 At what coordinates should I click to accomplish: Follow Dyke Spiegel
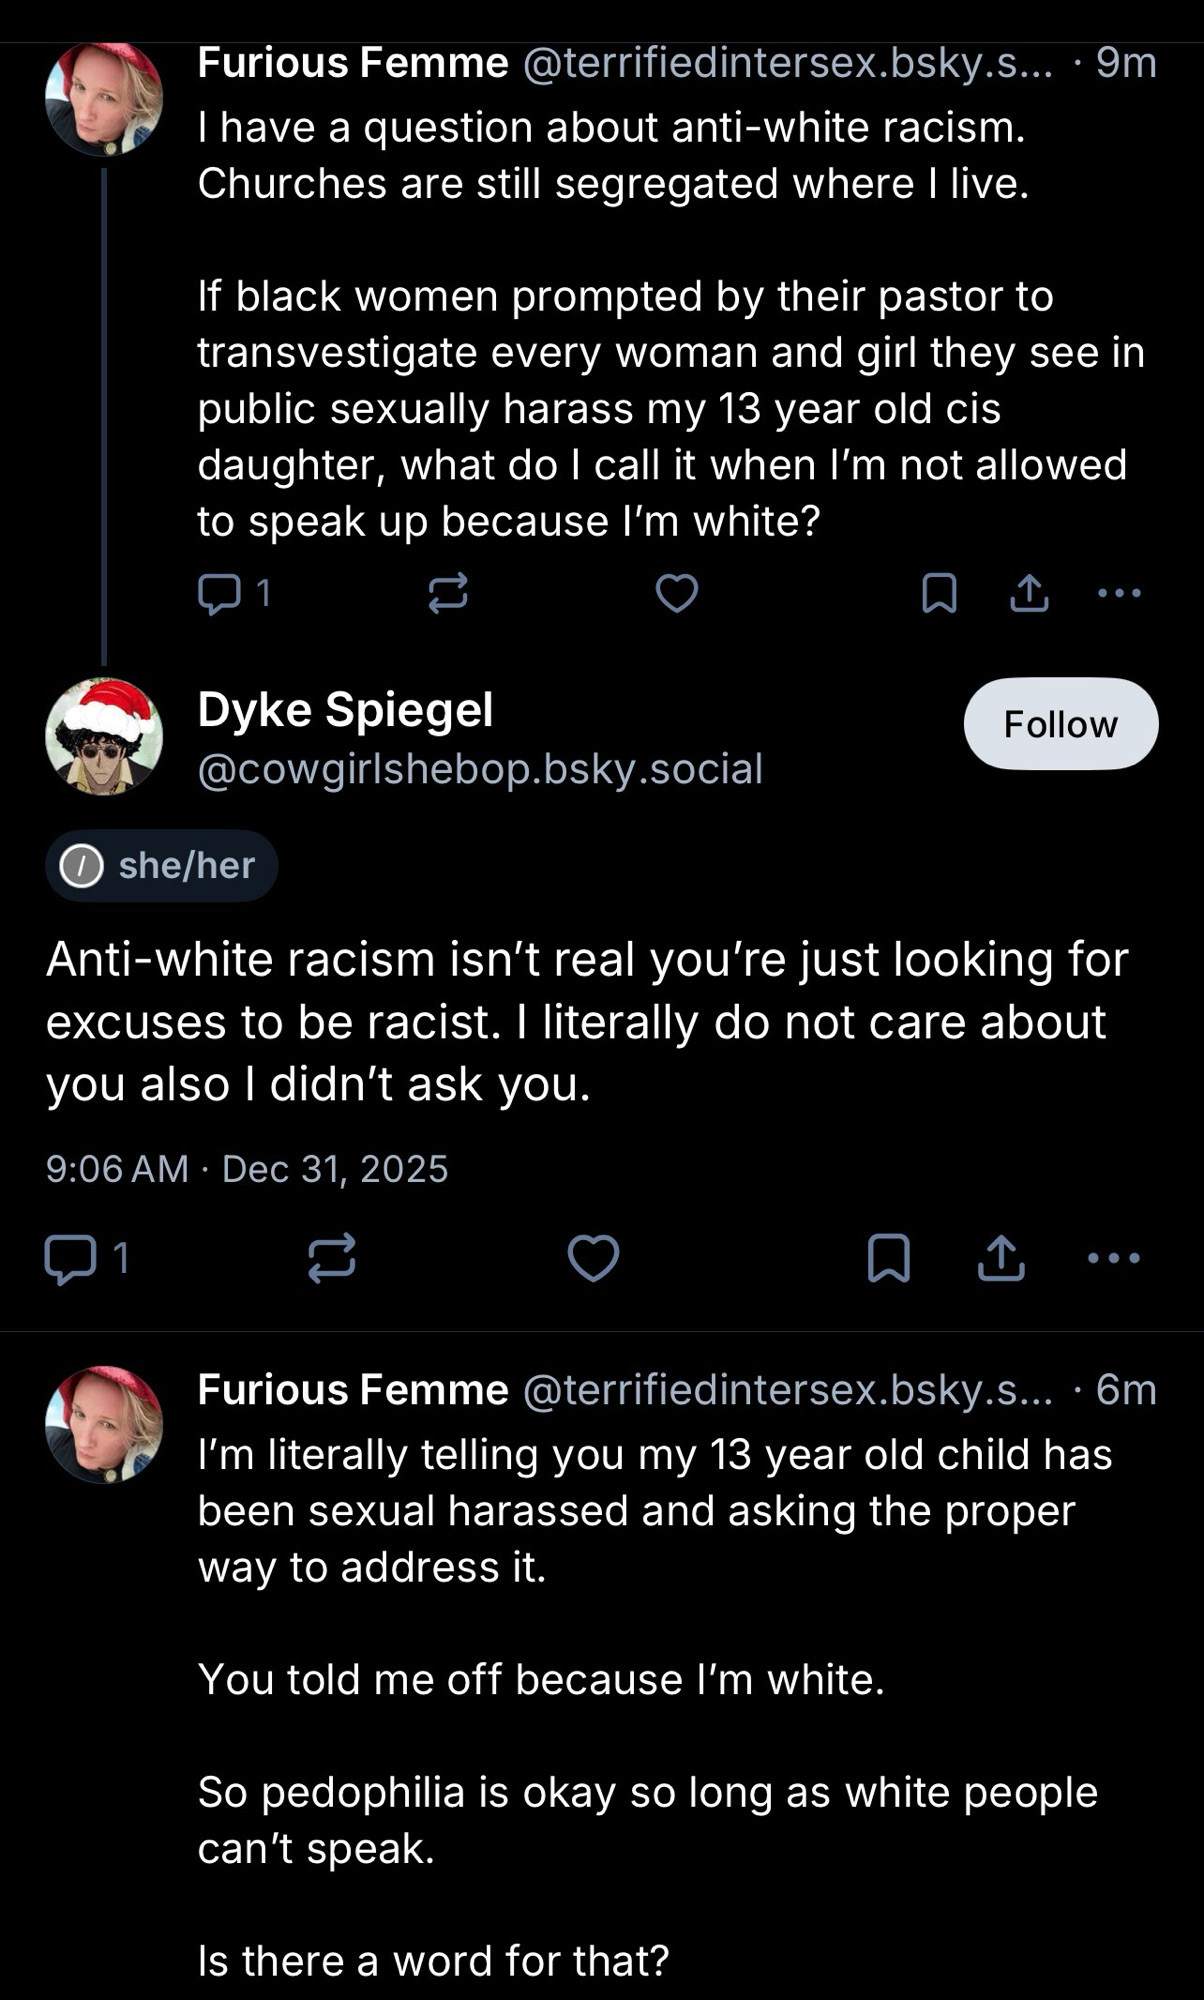[1060, 724]
